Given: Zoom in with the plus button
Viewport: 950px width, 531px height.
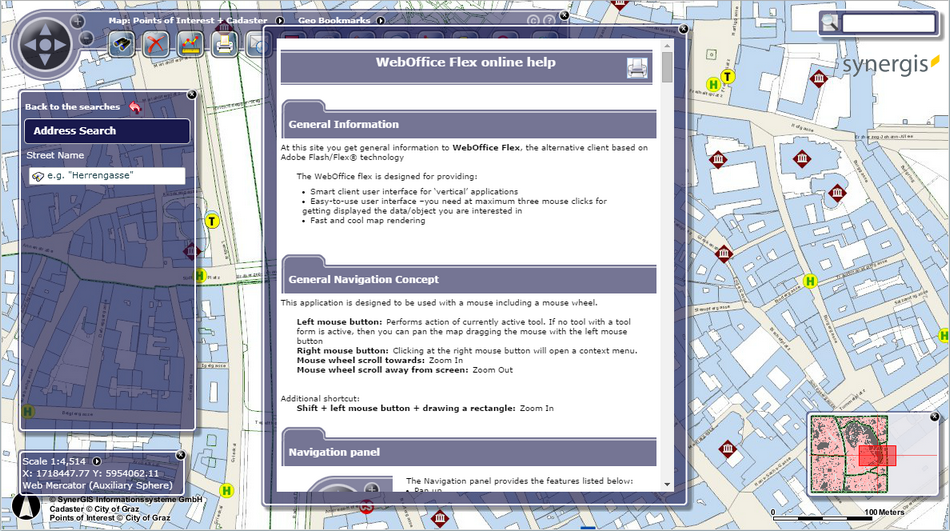Looking at the screenshot, I should tap(78, 22).
